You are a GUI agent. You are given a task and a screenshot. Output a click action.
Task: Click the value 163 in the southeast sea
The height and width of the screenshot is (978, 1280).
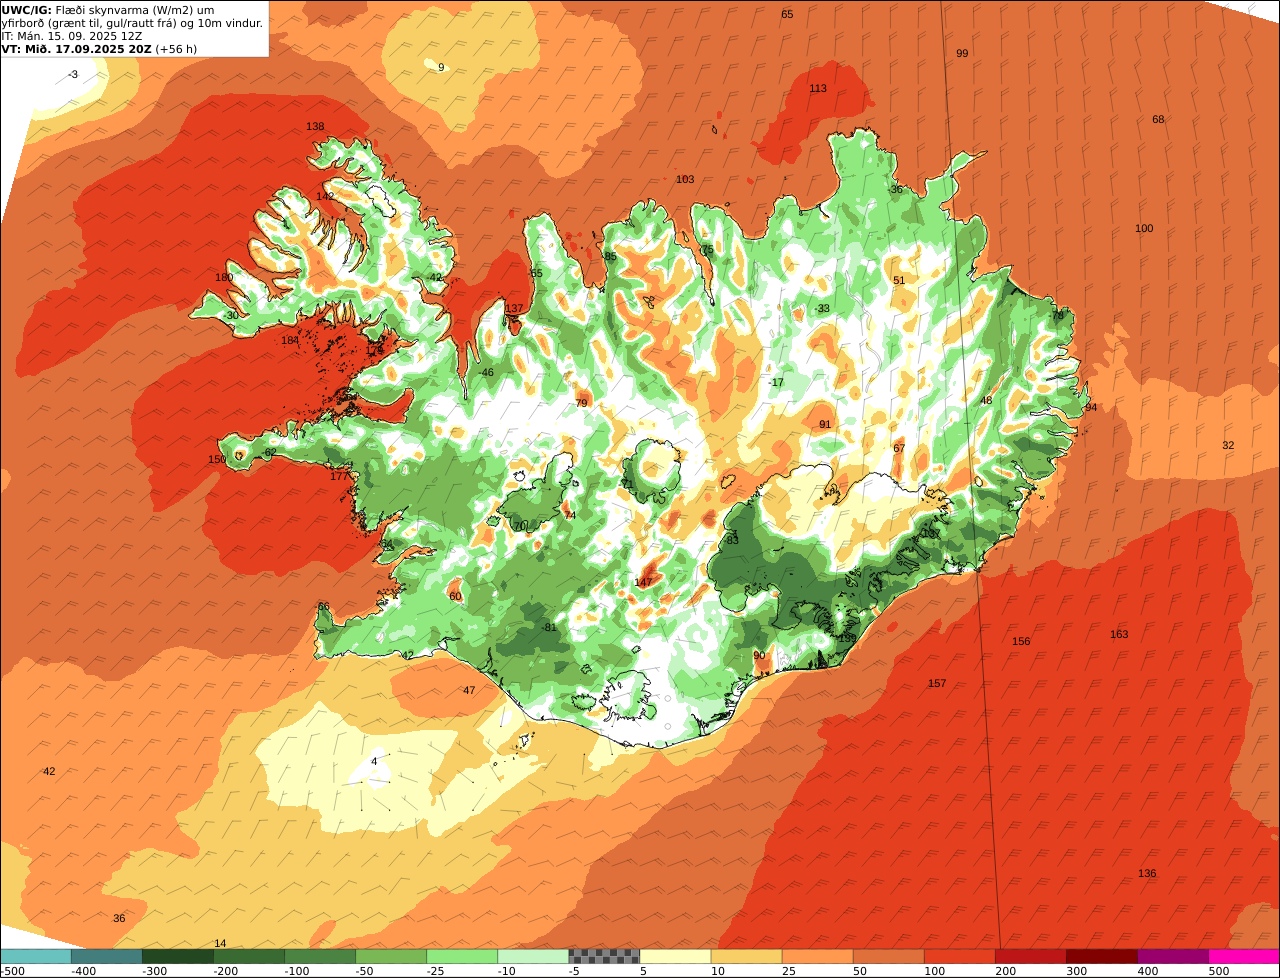[x=1119, y=634]
